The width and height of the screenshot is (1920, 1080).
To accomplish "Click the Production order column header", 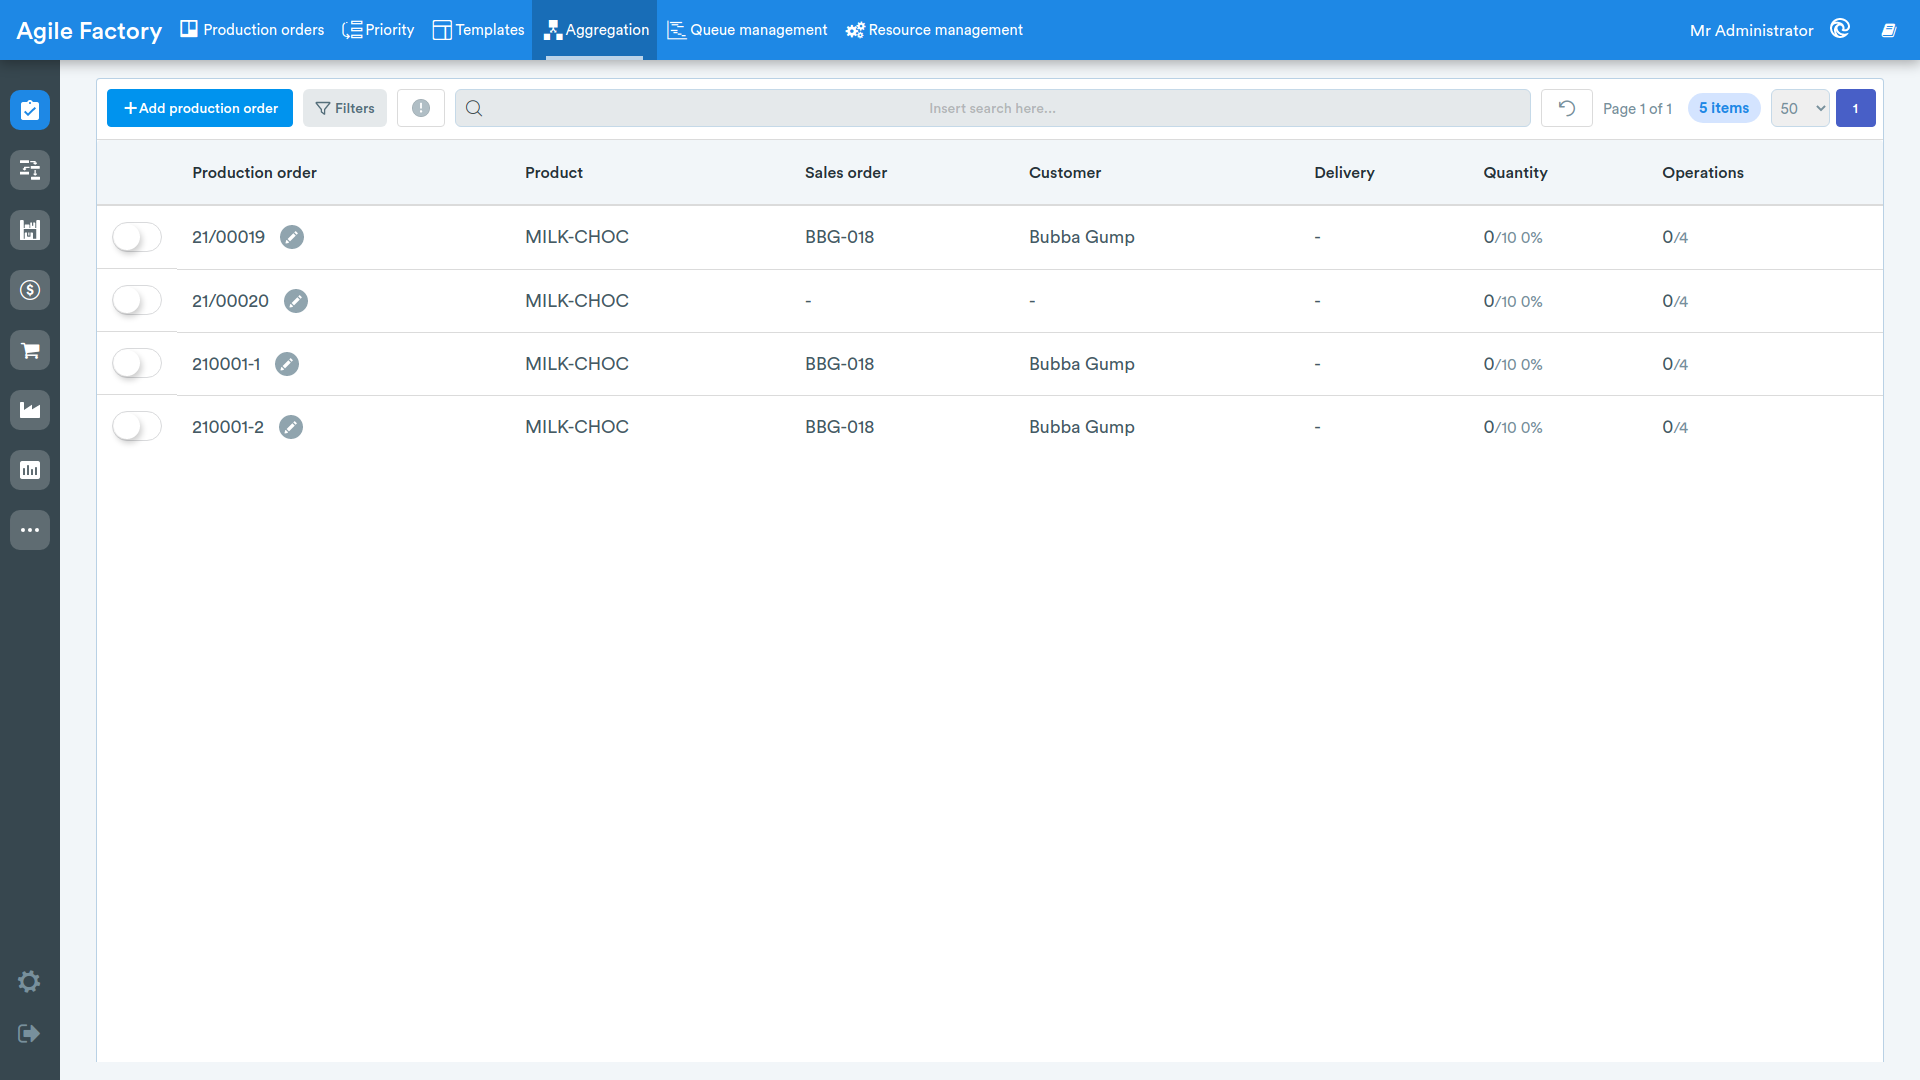I will pyautogui.click(x=254, y=172).
